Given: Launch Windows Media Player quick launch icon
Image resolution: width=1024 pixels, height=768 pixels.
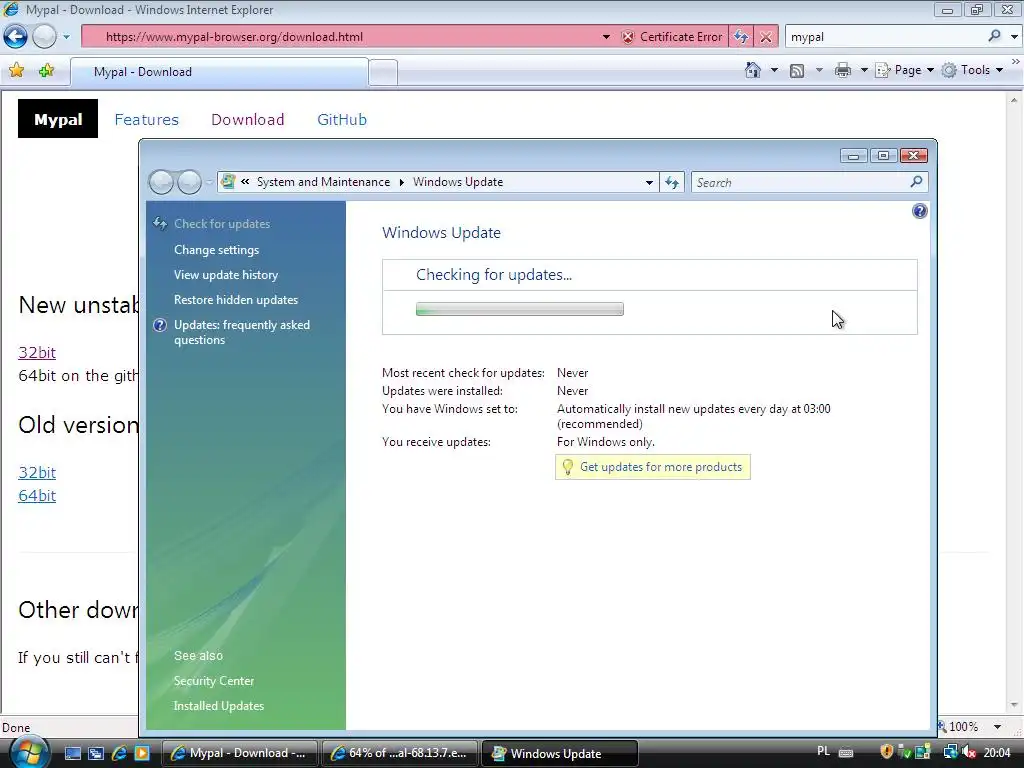Looking at the screenshot, I should coord(142,754).
